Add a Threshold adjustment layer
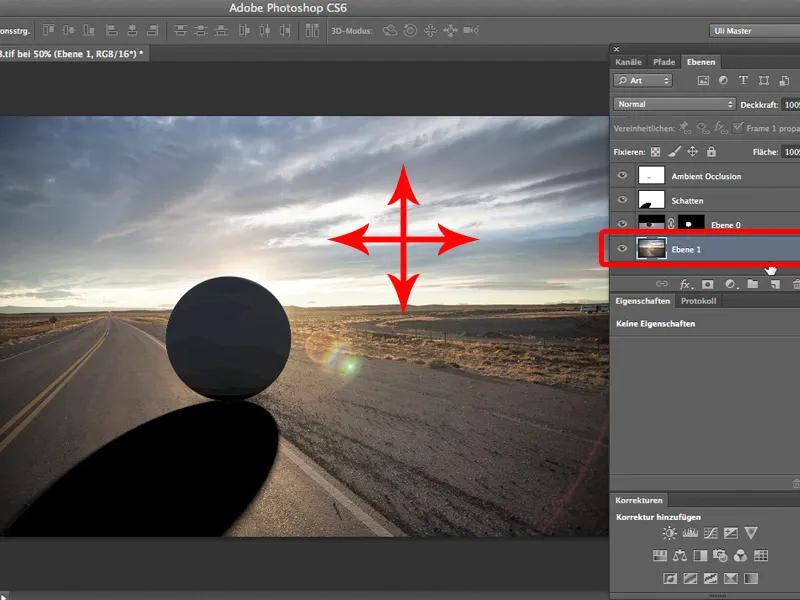The height and width of the screenshot is (600, 800). 710,579
